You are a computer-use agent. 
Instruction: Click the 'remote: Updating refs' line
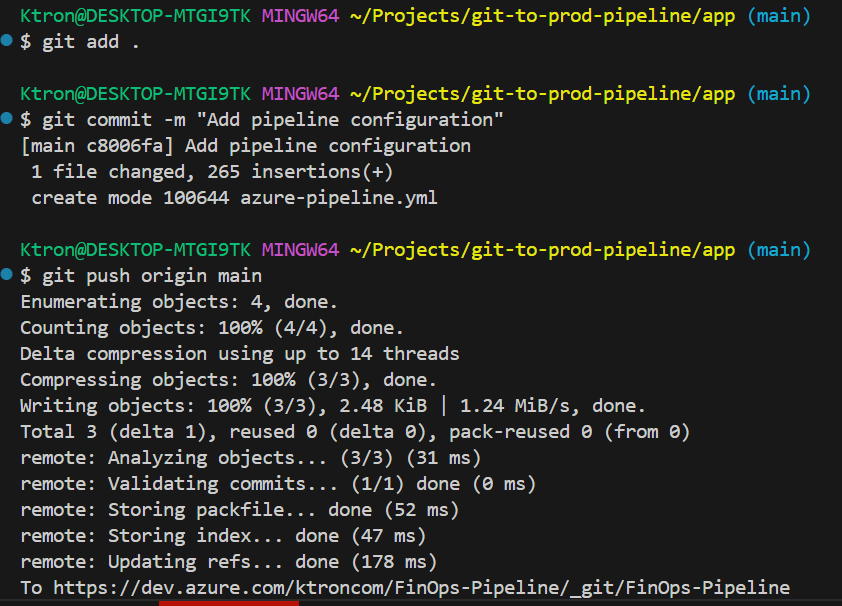pos(229,561)
